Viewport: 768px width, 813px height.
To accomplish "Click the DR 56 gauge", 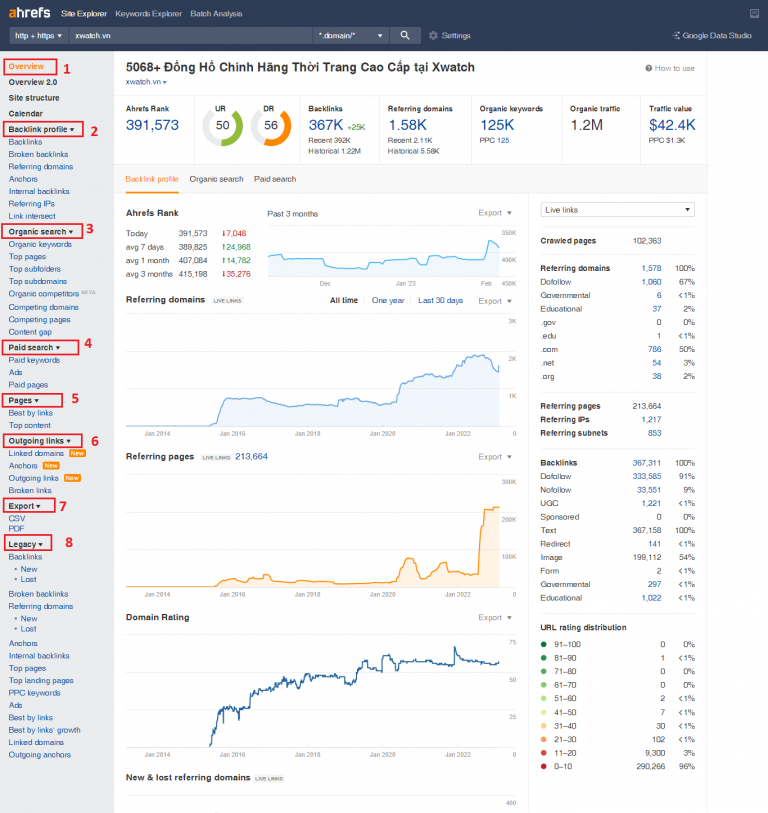I will pos(271,126).
